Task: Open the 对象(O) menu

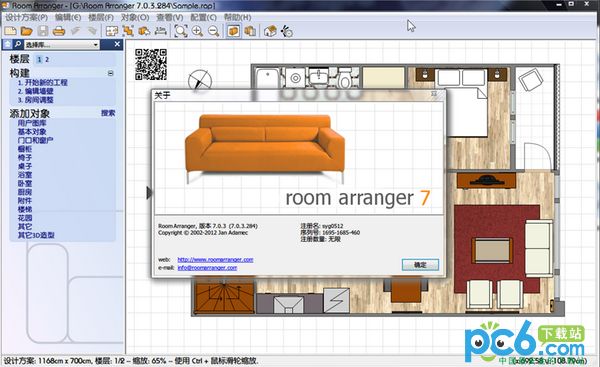Action: click(x=135, y=18)
